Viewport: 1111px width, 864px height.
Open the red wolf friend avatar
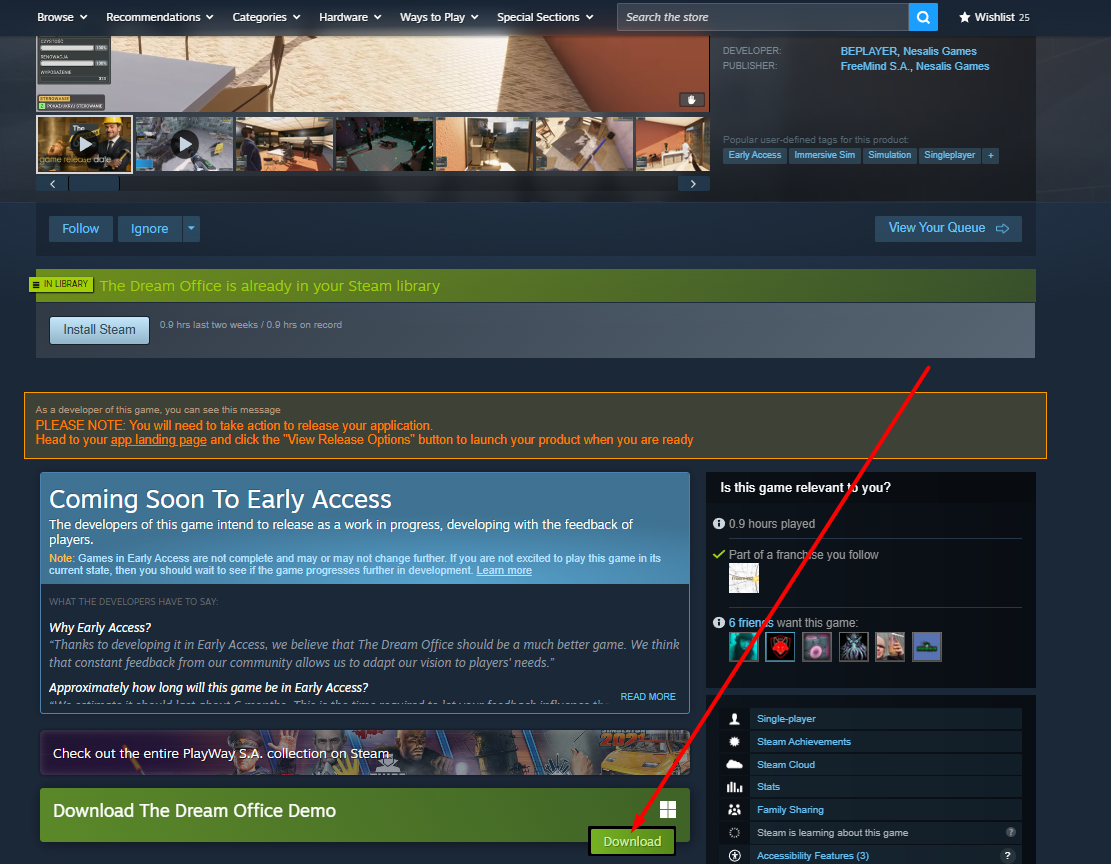coord(780,646)
